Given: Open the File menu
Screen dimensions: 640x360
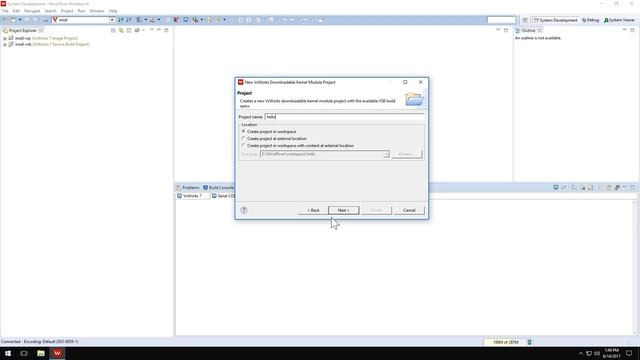Looking at the screenshot, I should tap(5, 11).
